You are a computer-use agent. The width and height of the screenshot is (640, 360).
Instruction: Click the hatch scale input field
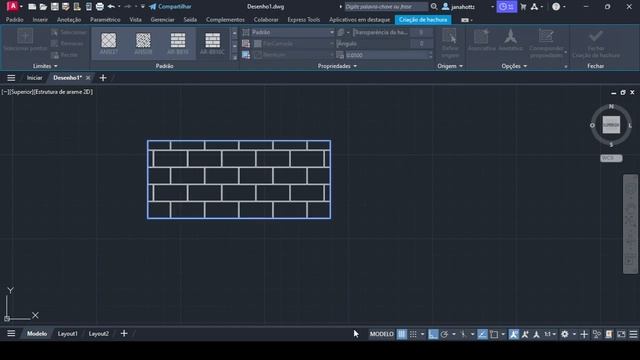(386, 55)
